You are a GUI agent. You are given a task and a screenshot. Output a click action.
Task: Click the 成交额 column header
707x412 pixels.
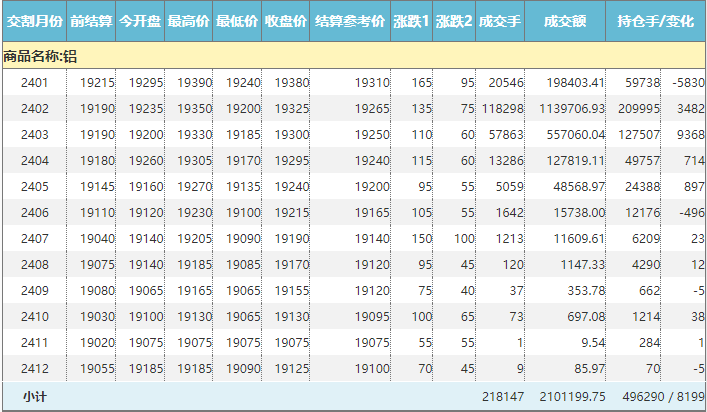point(565,21)
